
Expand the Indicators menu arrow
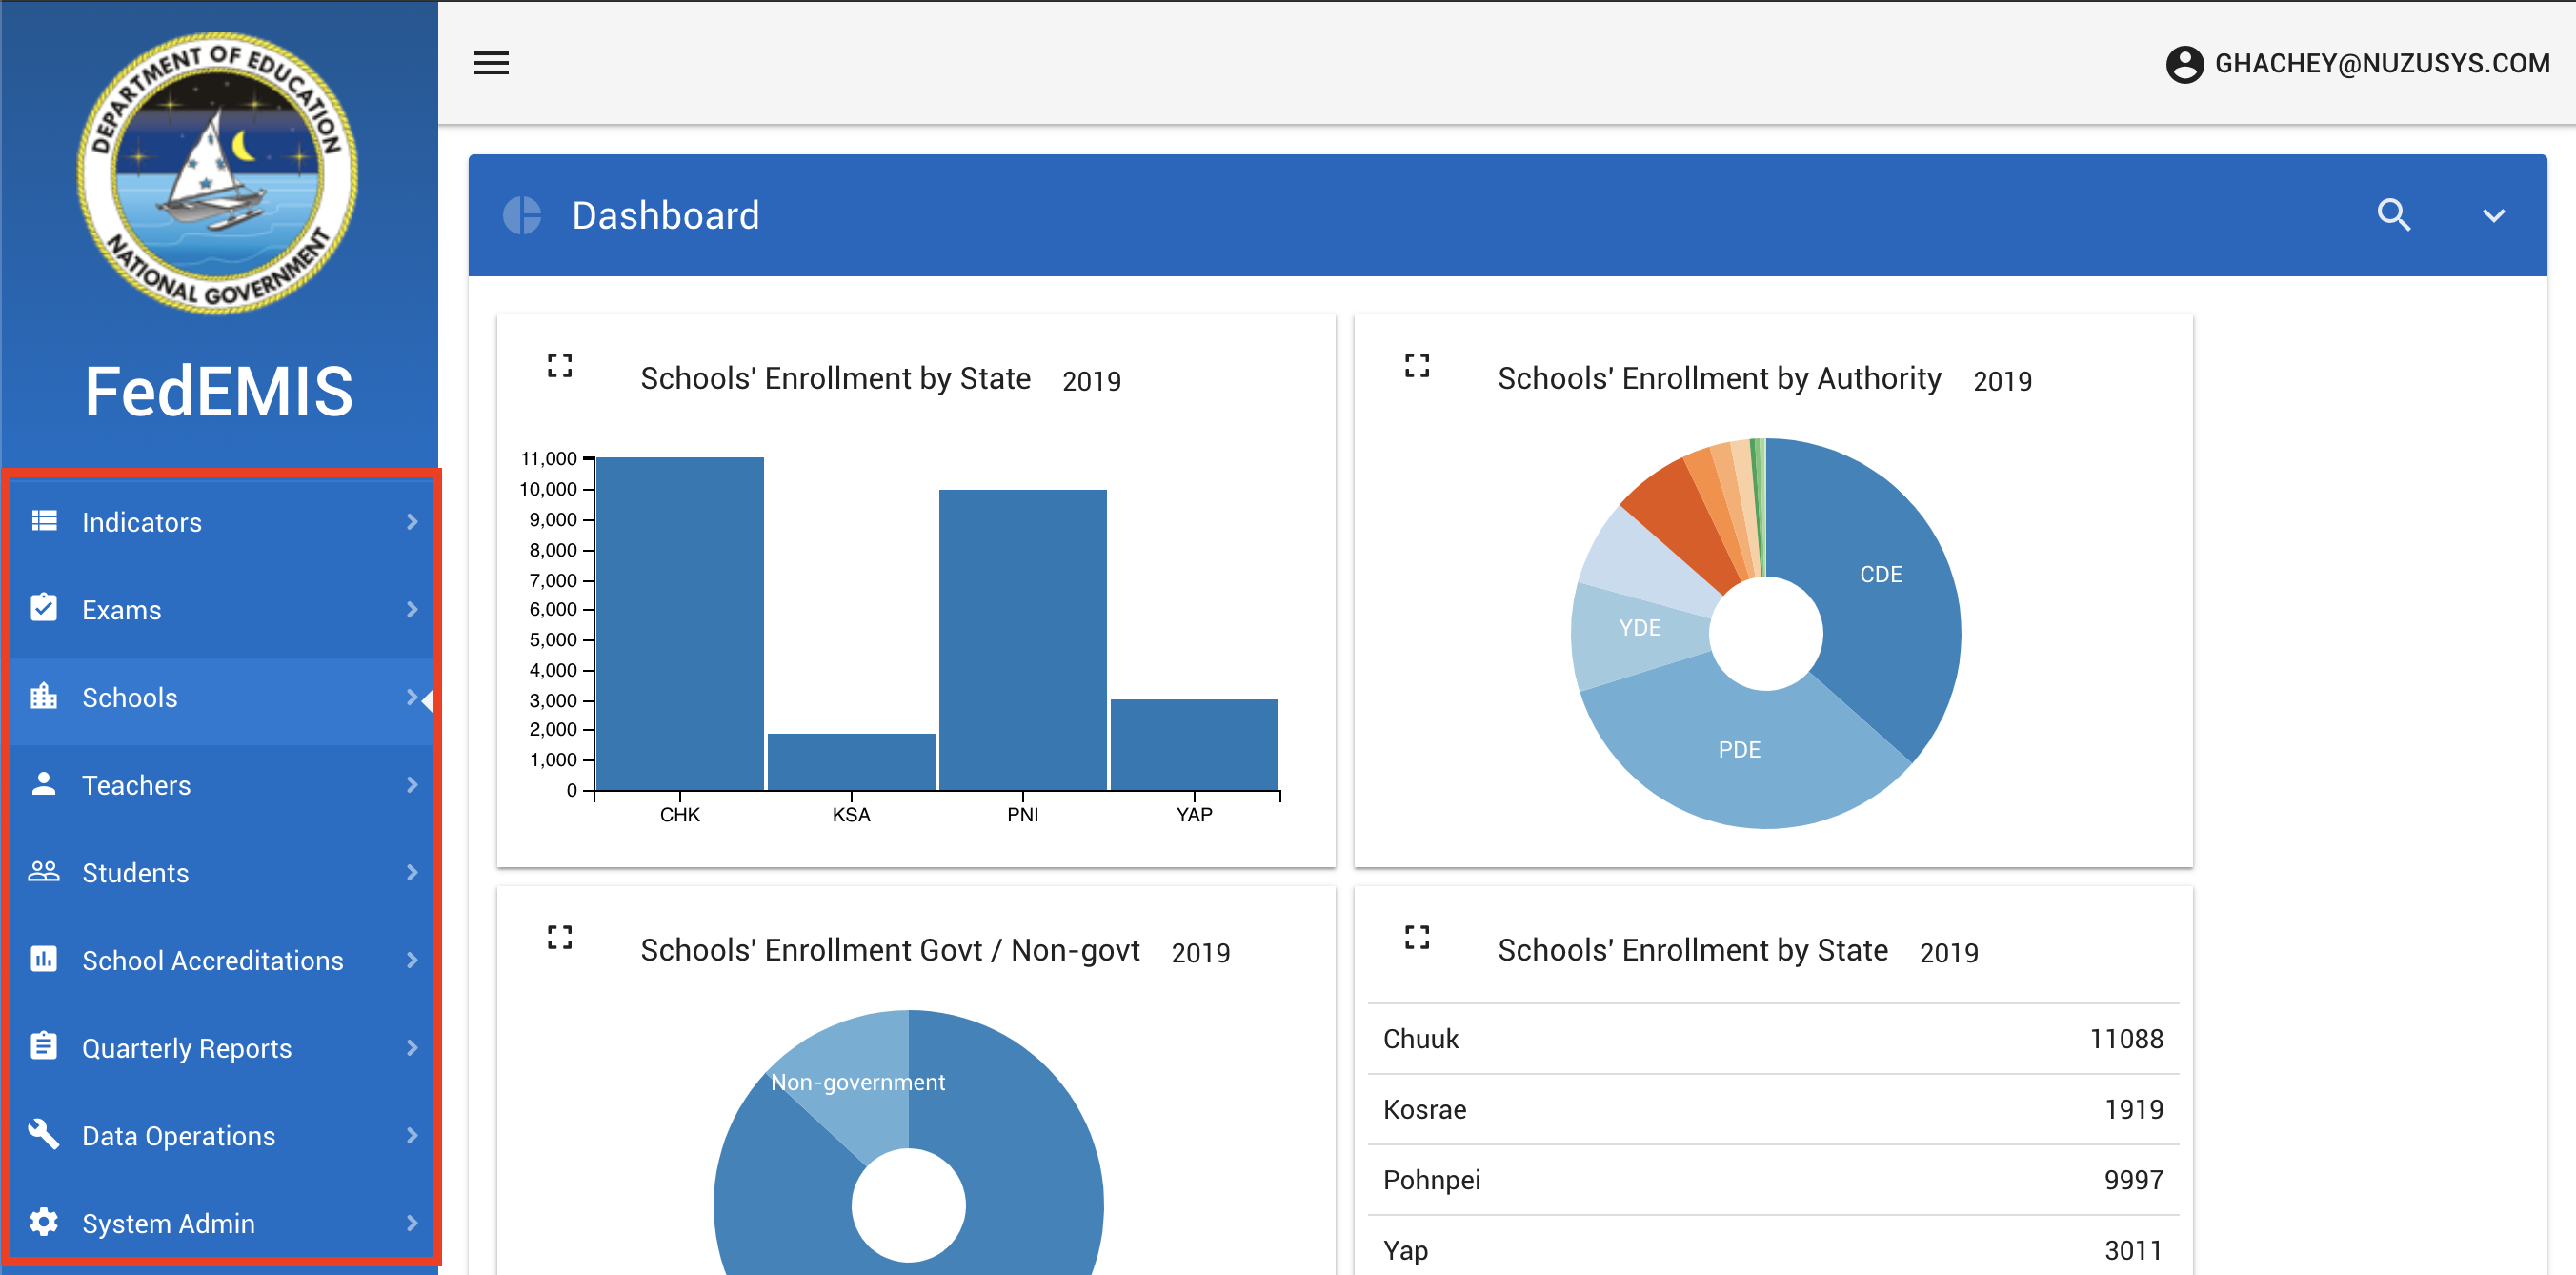pyautogui.click(x=412, y=522)
